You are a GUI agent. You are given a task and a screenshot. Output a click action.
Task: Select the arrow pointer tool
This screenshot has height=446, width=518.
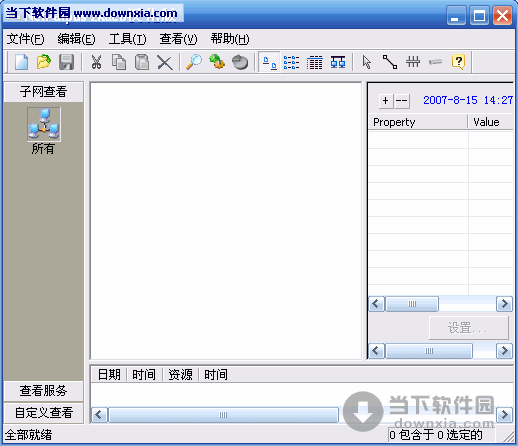click(367, 62)
